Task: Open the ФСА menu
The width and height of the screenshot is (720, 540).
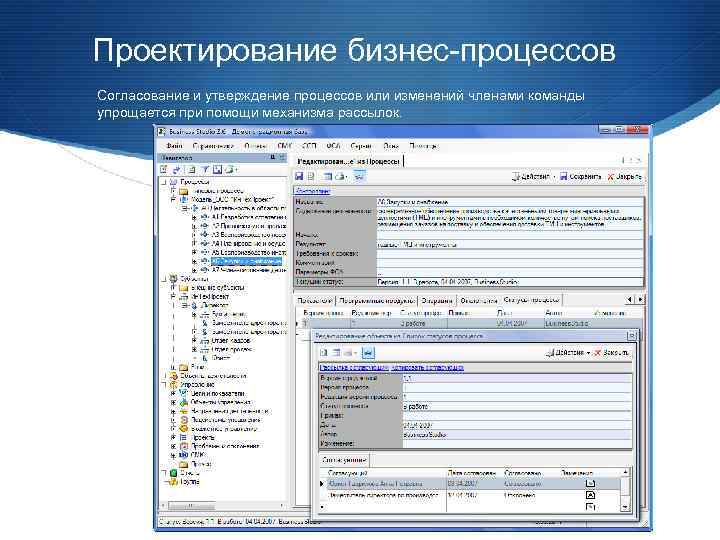Action: coord(333,146)
